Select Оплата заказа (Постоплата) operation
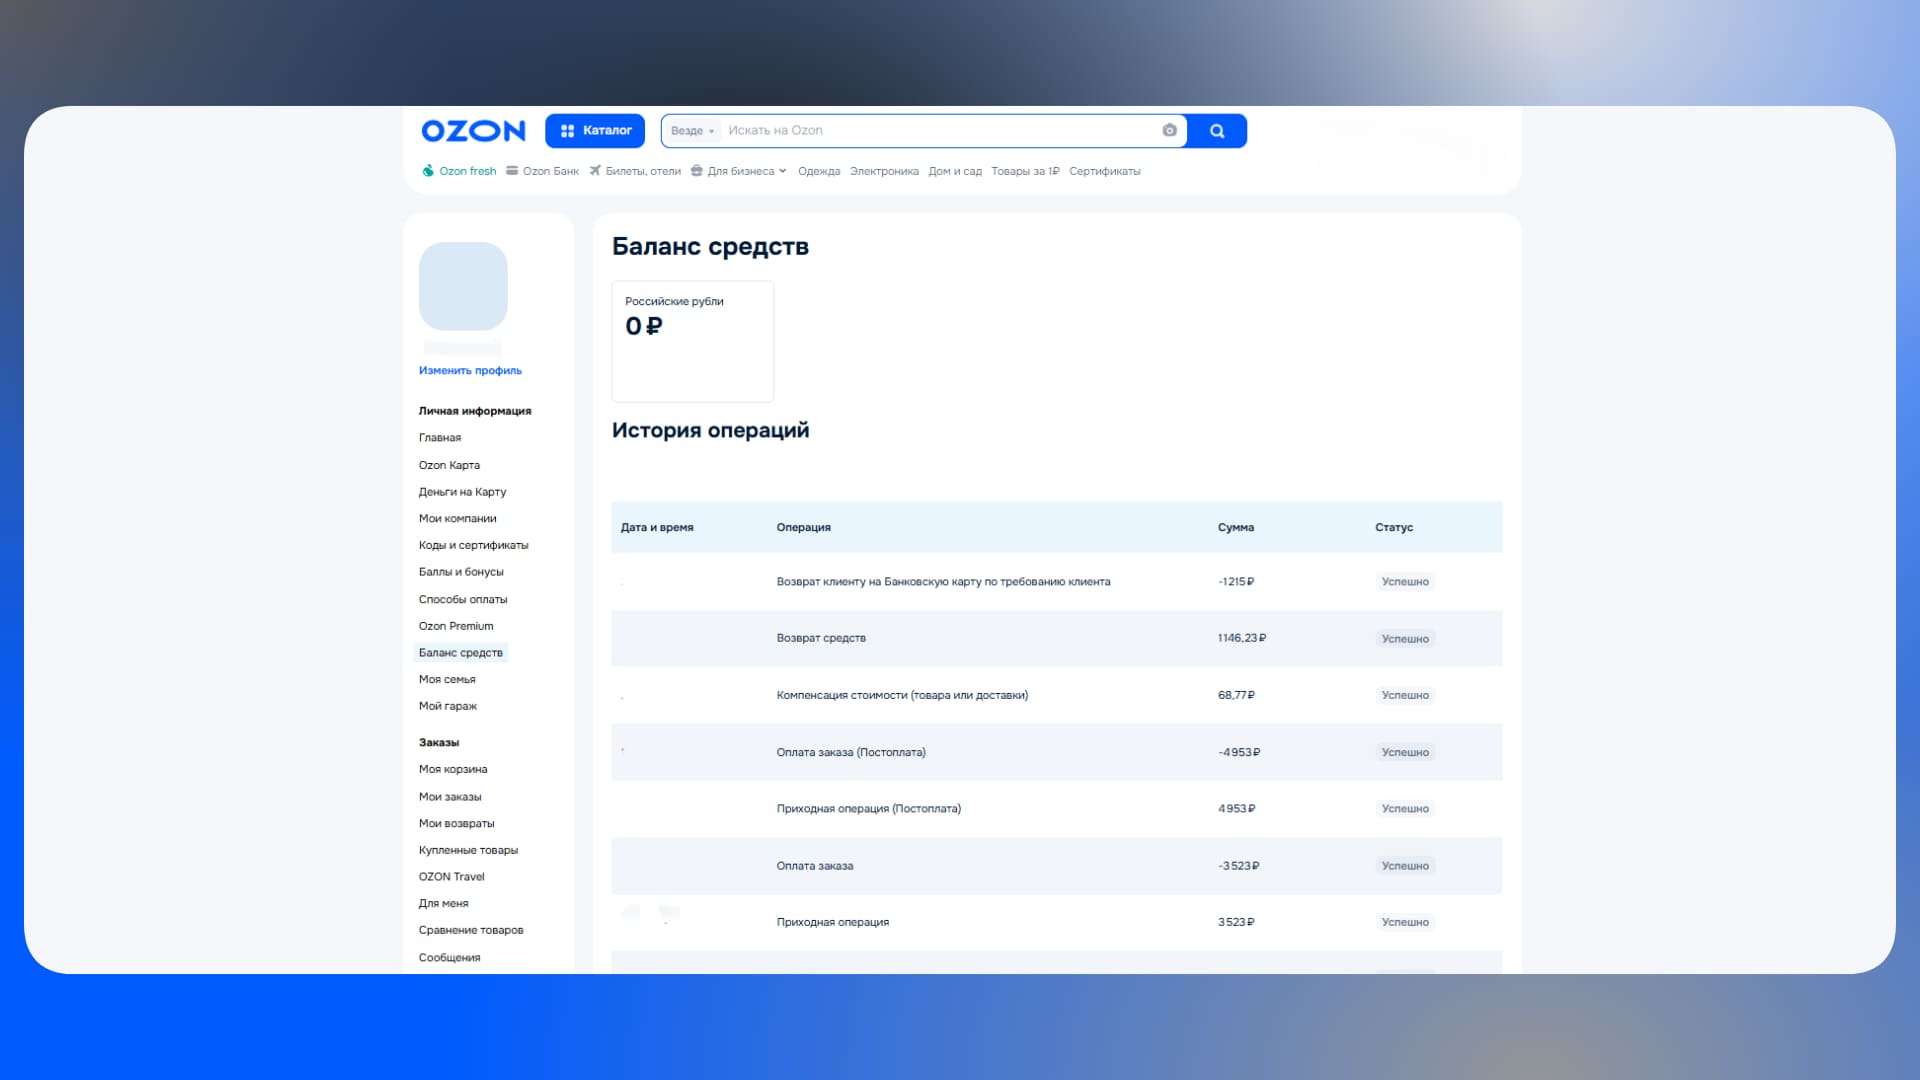 [851, 752]
